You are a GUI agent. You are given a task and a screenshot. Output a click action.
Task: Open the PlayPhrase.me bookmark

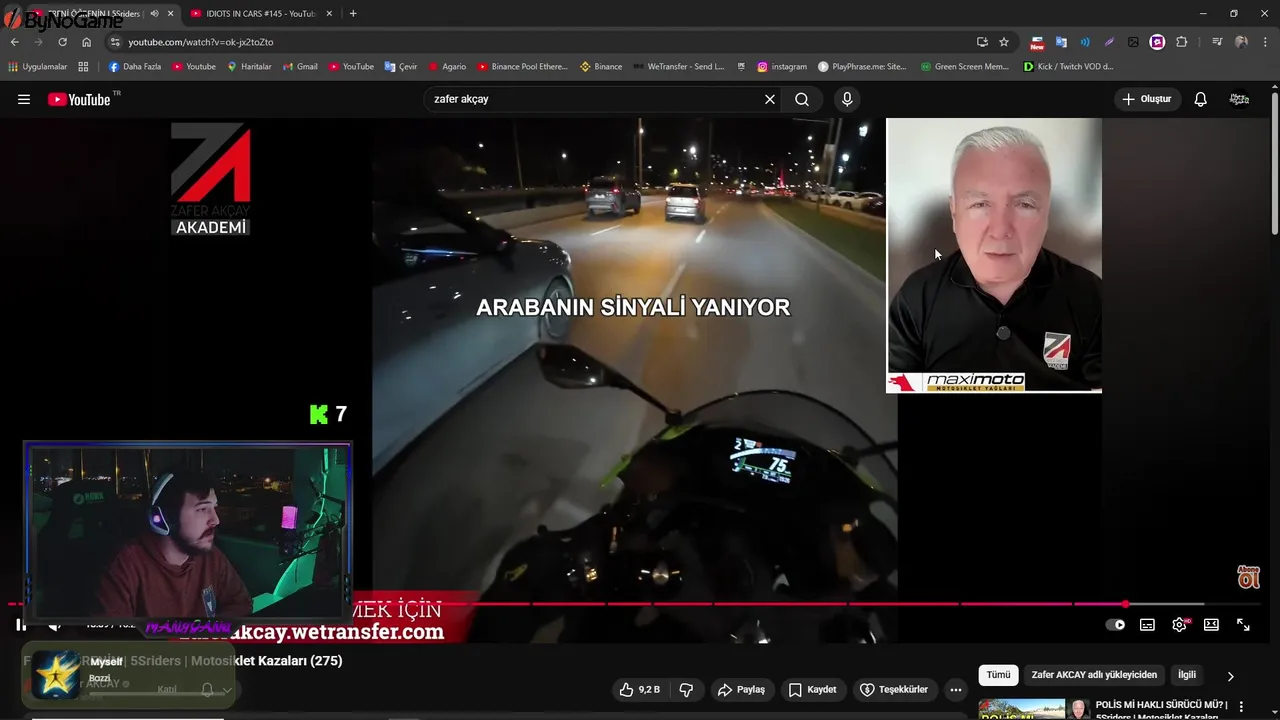(862, 67)
